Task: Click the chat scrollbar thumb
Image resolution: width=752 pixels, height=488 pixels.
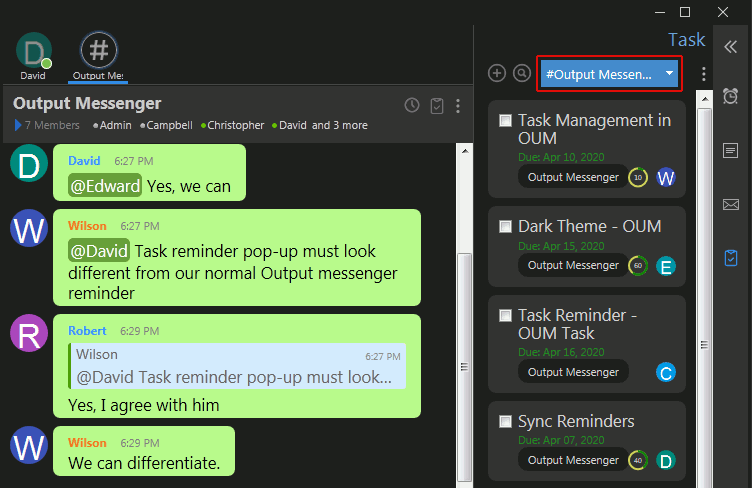Action: [x=464, y=367]
